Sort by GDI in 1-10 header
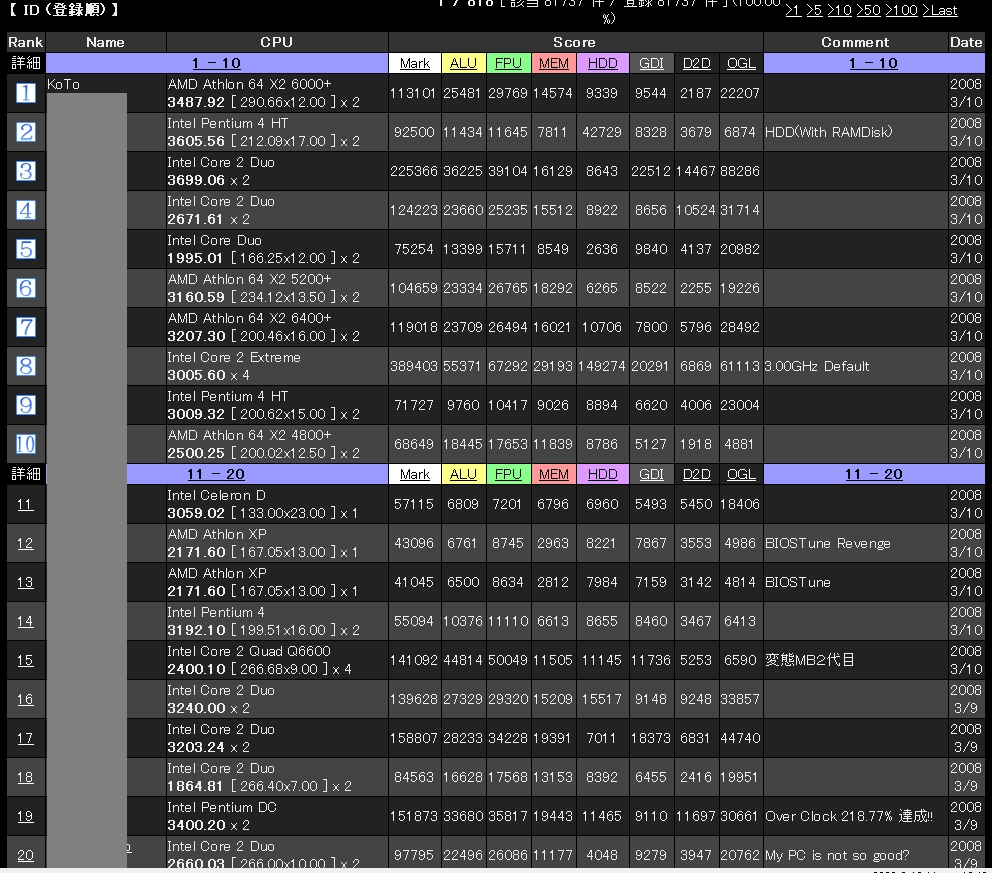Image resolution: width=992 pixels, height=873 pixels. [x=651, y=63]
